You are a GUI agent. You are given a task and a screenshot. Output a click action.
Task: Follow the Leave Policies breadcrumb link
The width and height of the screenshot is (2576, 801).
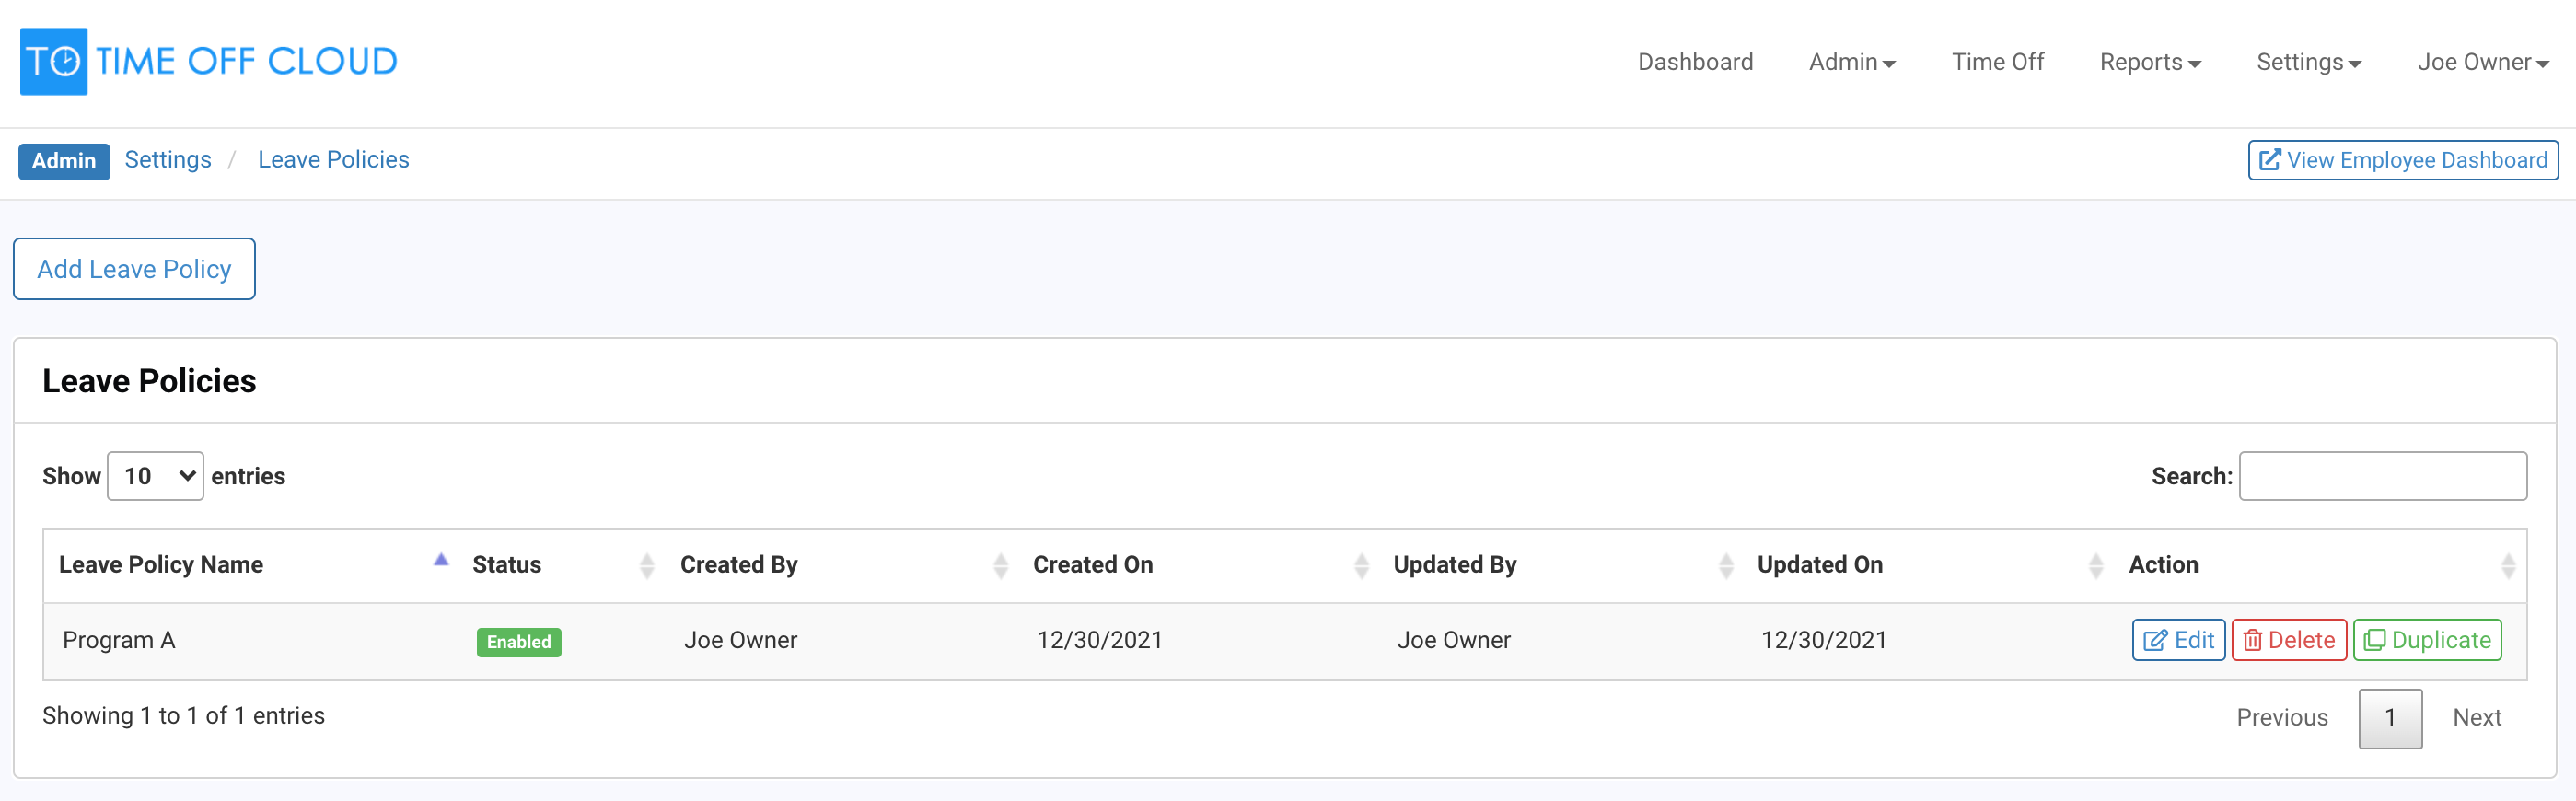pos(333,160)
